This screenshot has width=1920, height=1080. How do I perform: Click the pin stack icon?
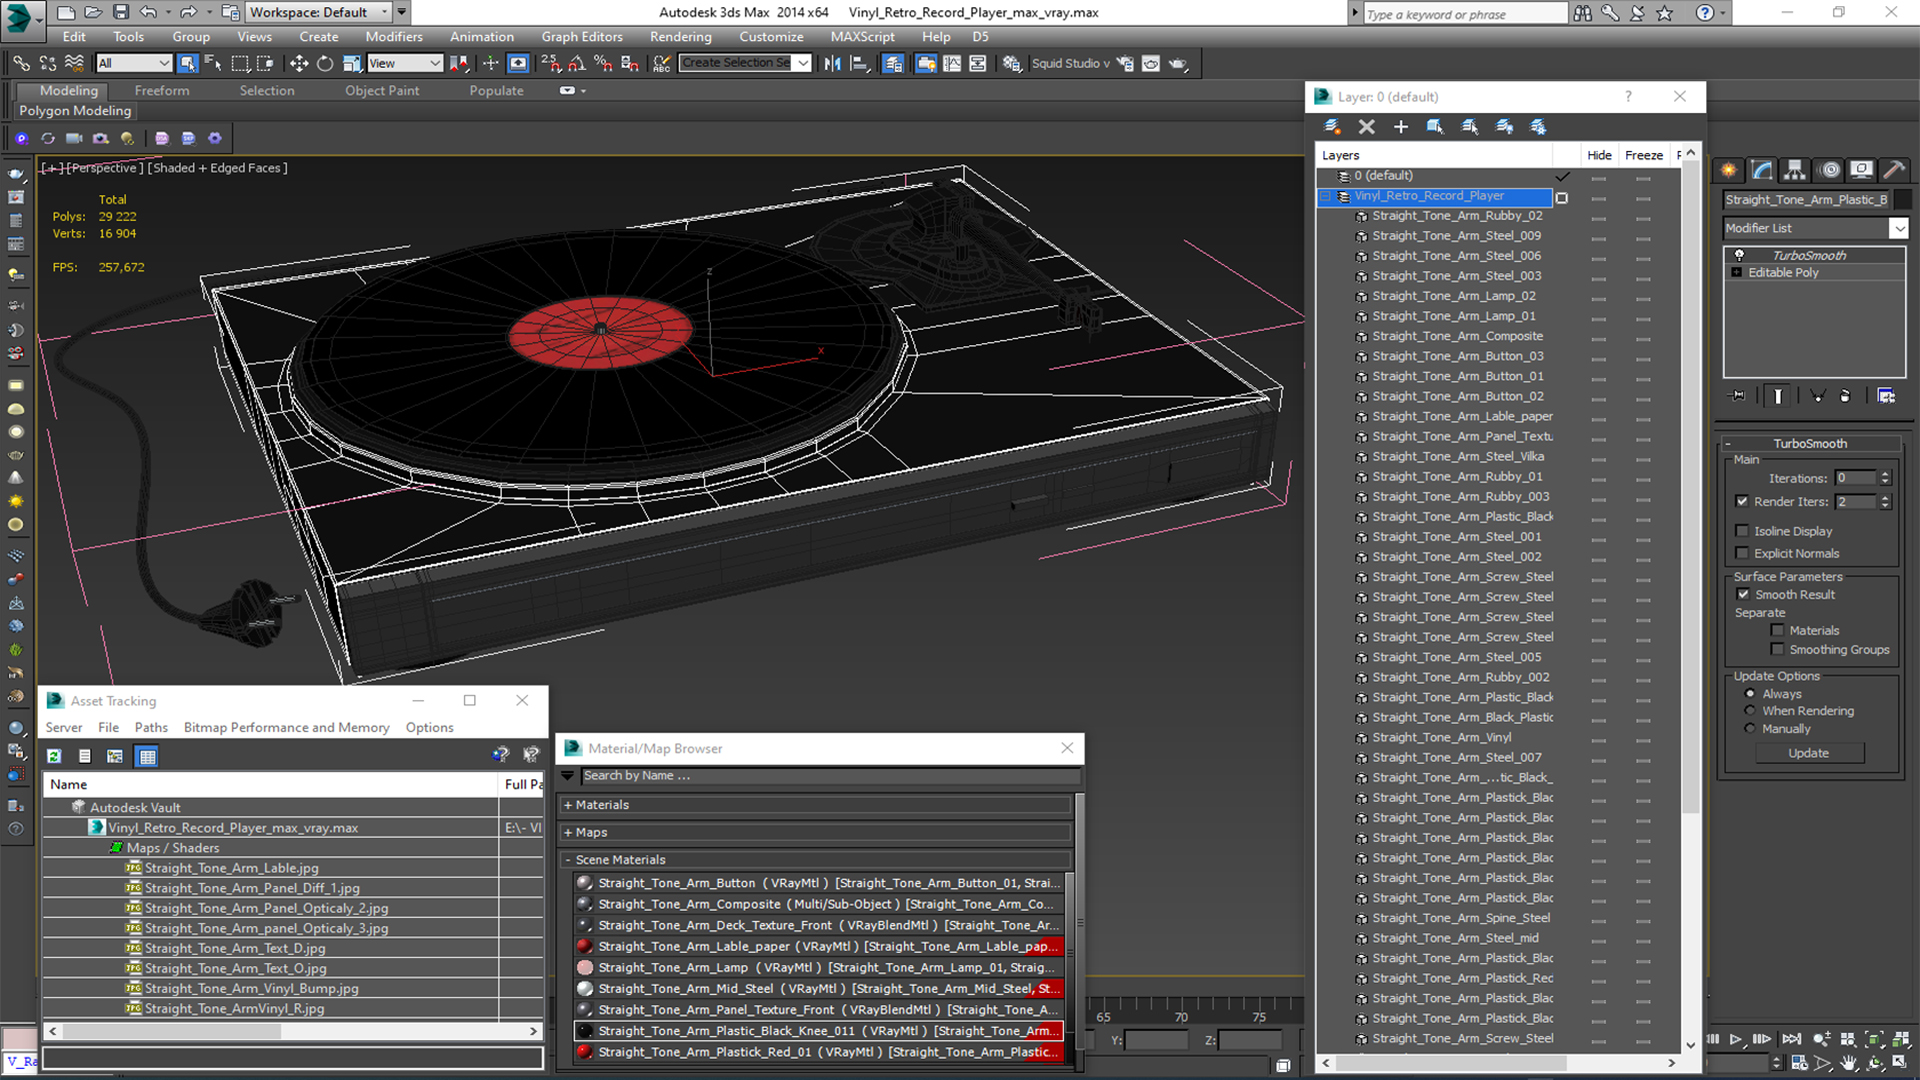(x=1738, y=396)
